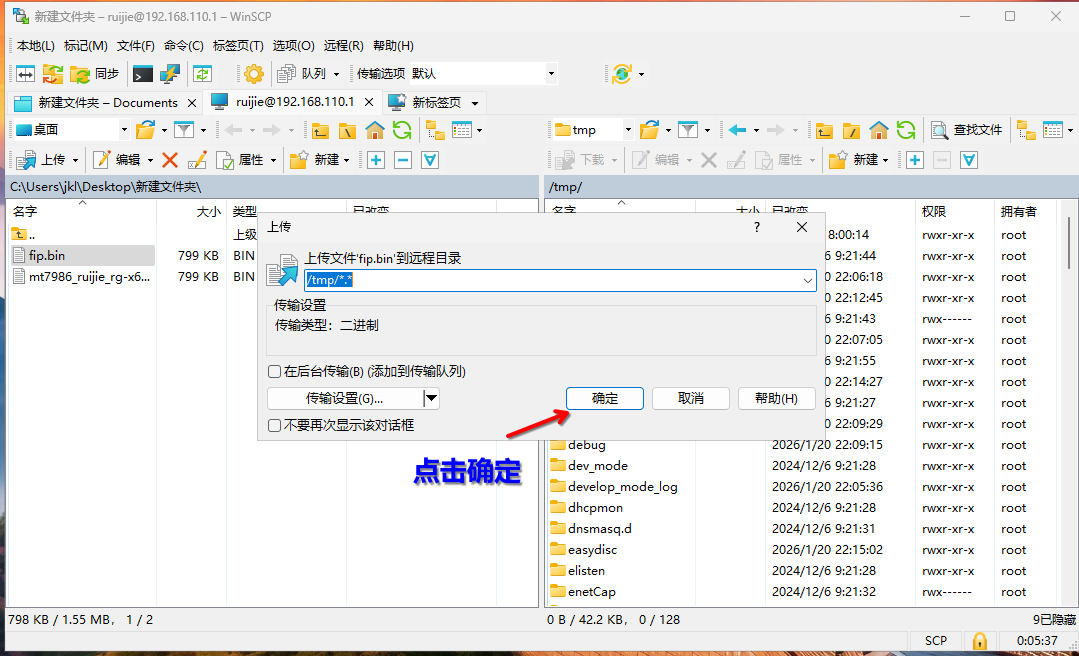This screenshot has height=656, width=1079.
Task: Click the parent directory icon on remote panel
Action: click(822, 131)
